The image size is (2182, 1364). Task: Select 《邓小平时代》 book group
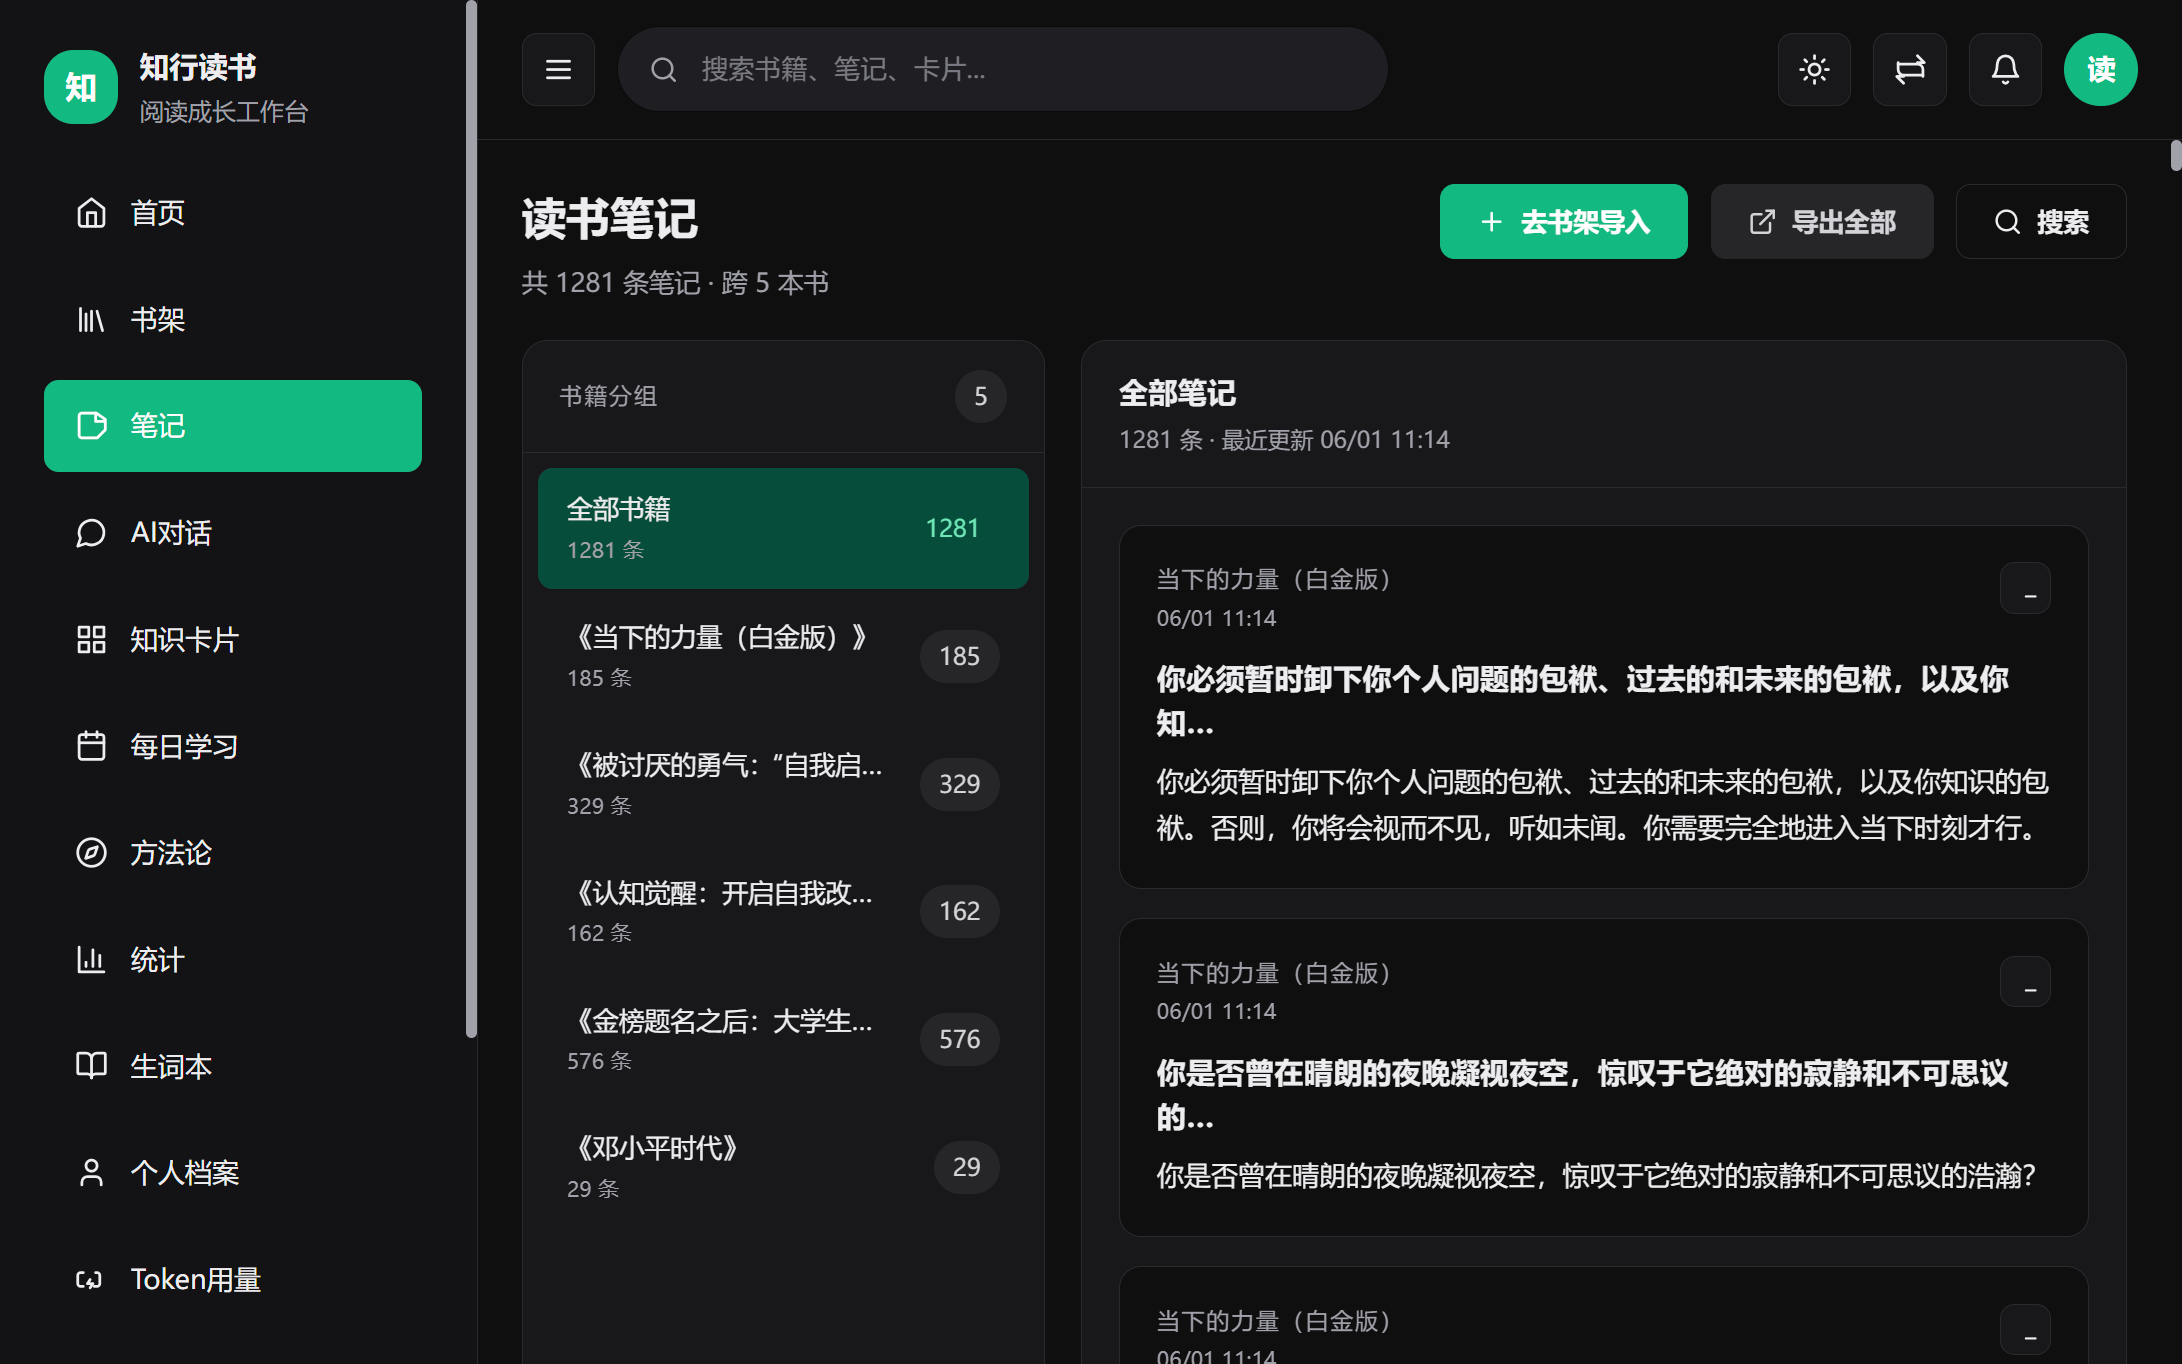(783, 1167)
